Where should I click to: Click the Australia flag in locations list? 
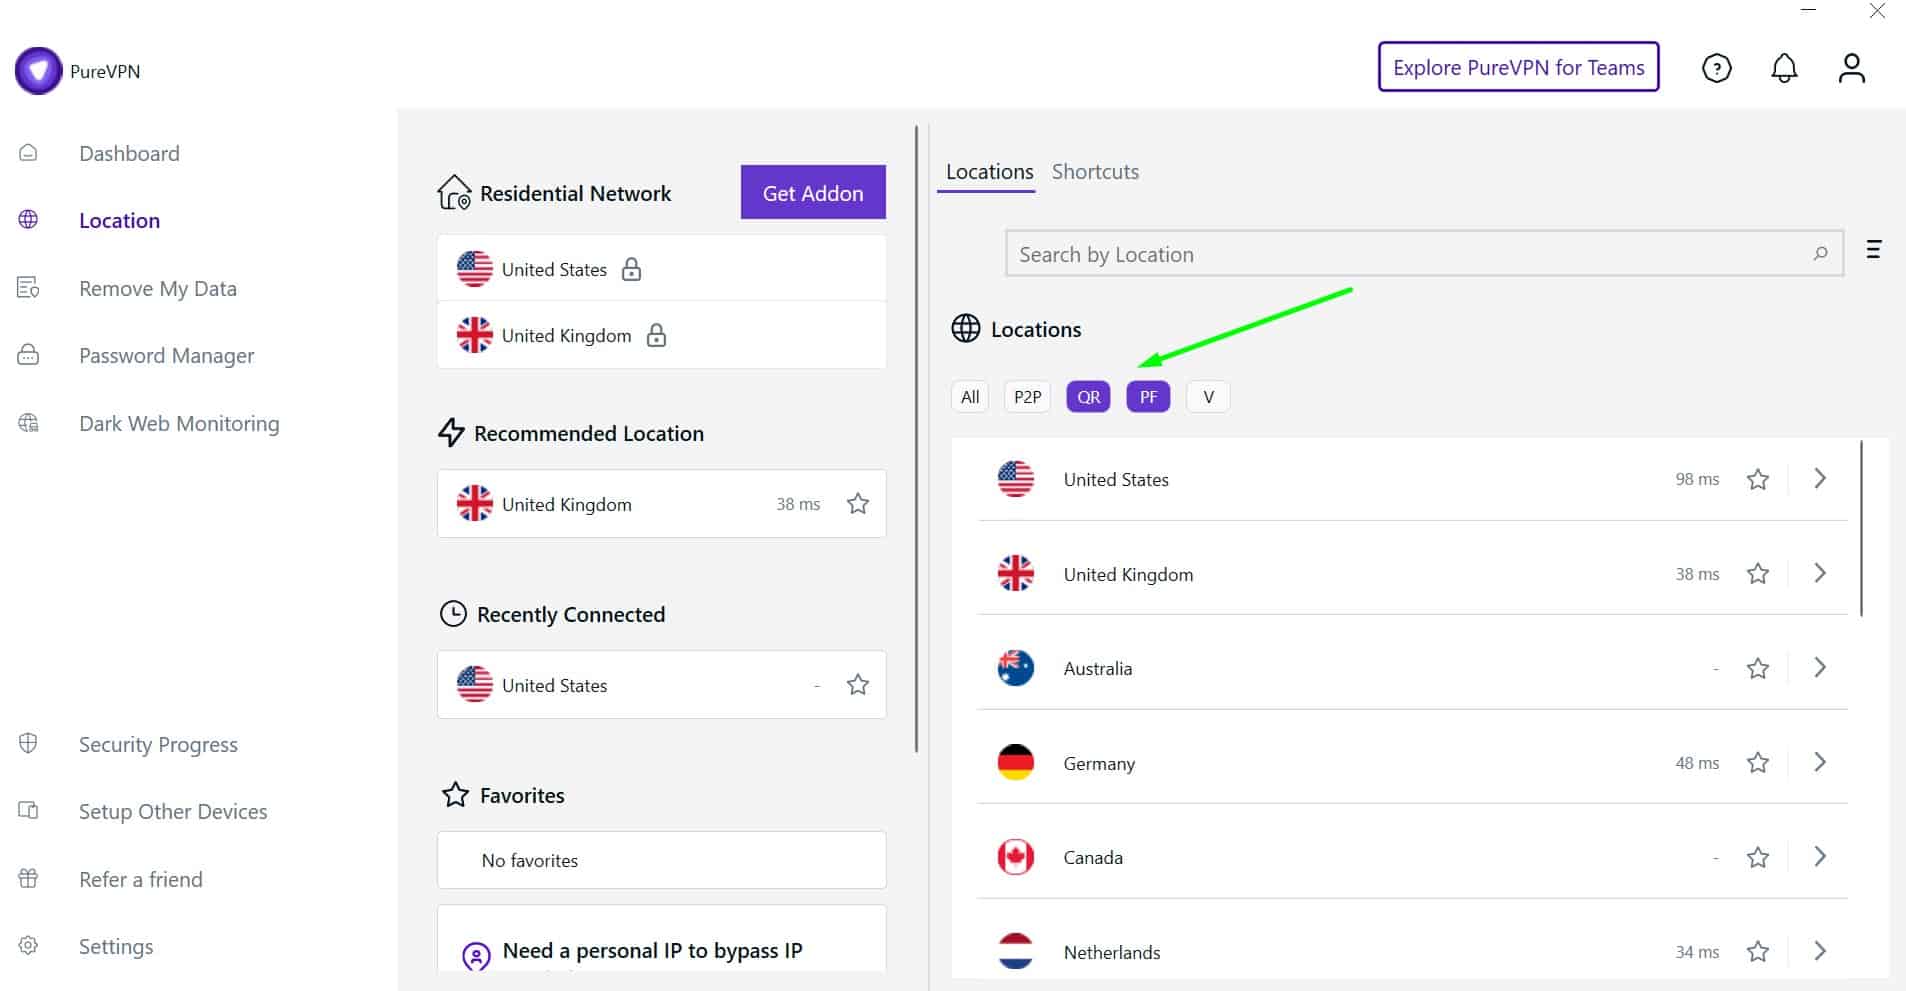pos(1015,668)
